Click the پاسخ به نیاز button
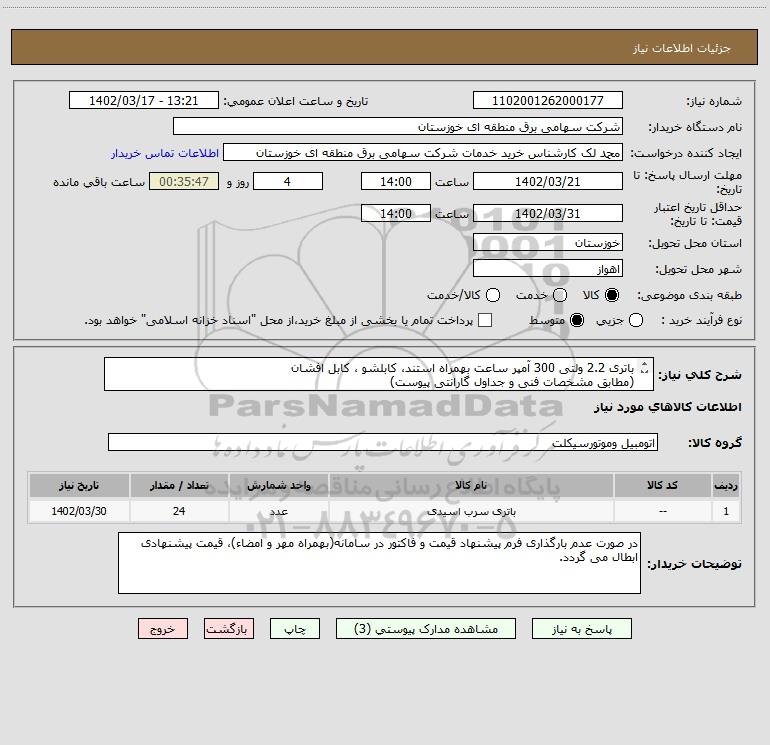 tap(581, 629)
